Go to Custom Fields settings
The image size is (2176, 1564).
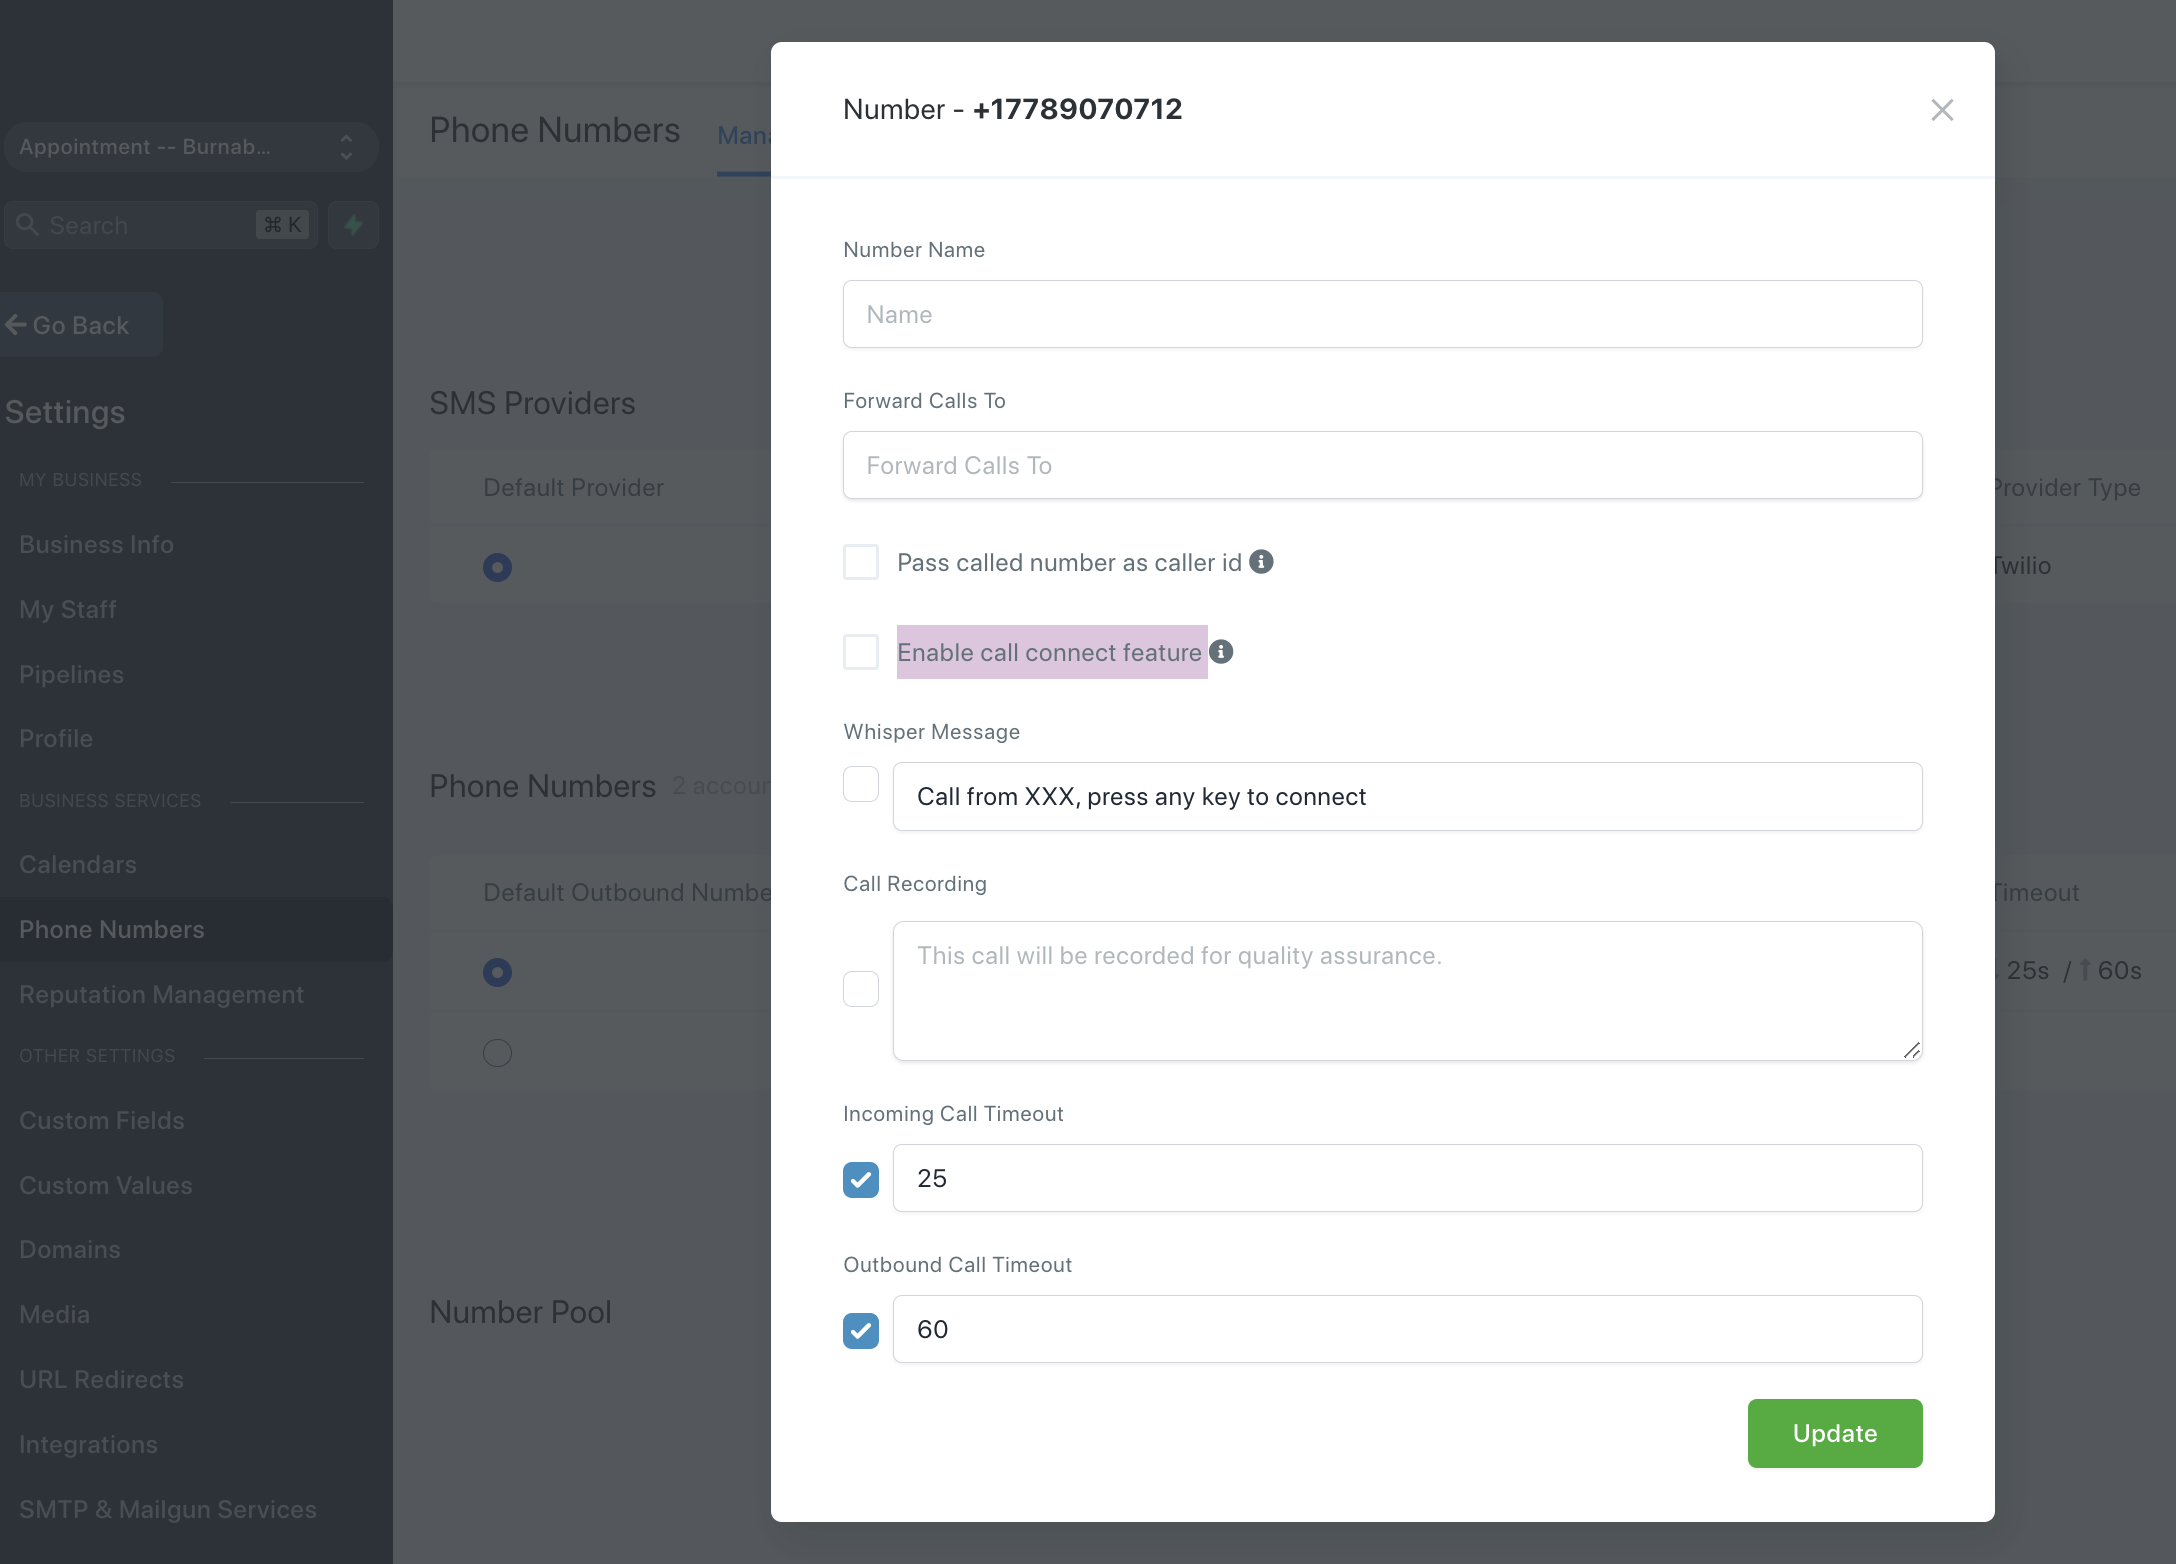tap(101, 1120)
